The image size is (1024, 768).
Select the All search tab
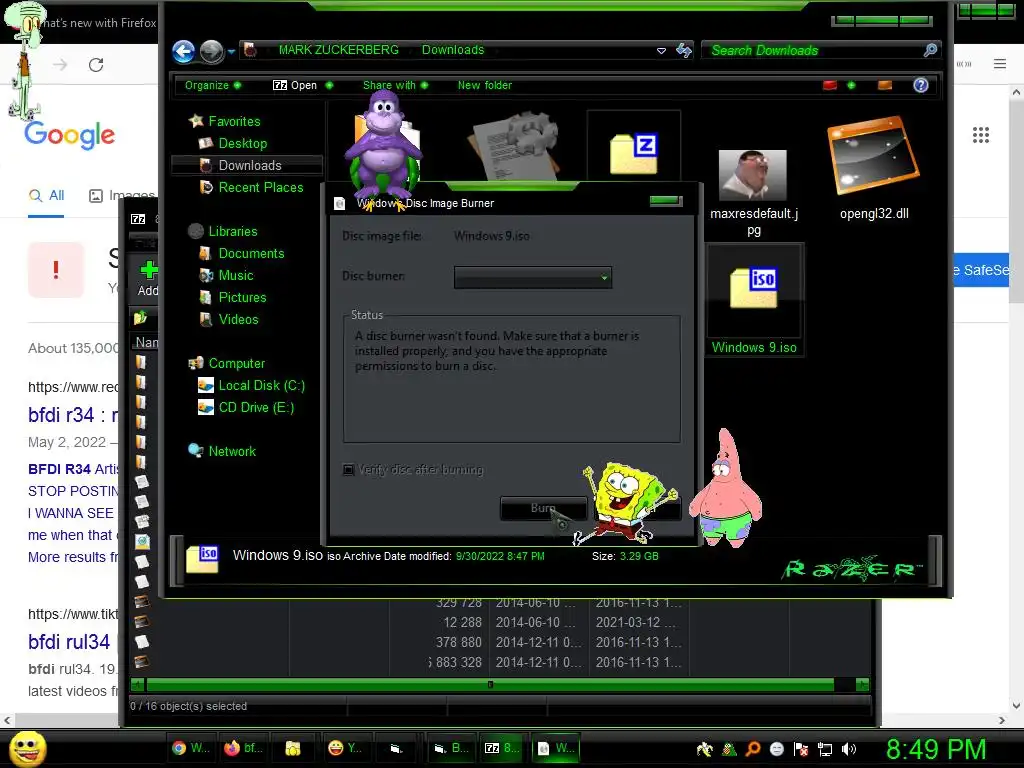click(x=46, y=195)
